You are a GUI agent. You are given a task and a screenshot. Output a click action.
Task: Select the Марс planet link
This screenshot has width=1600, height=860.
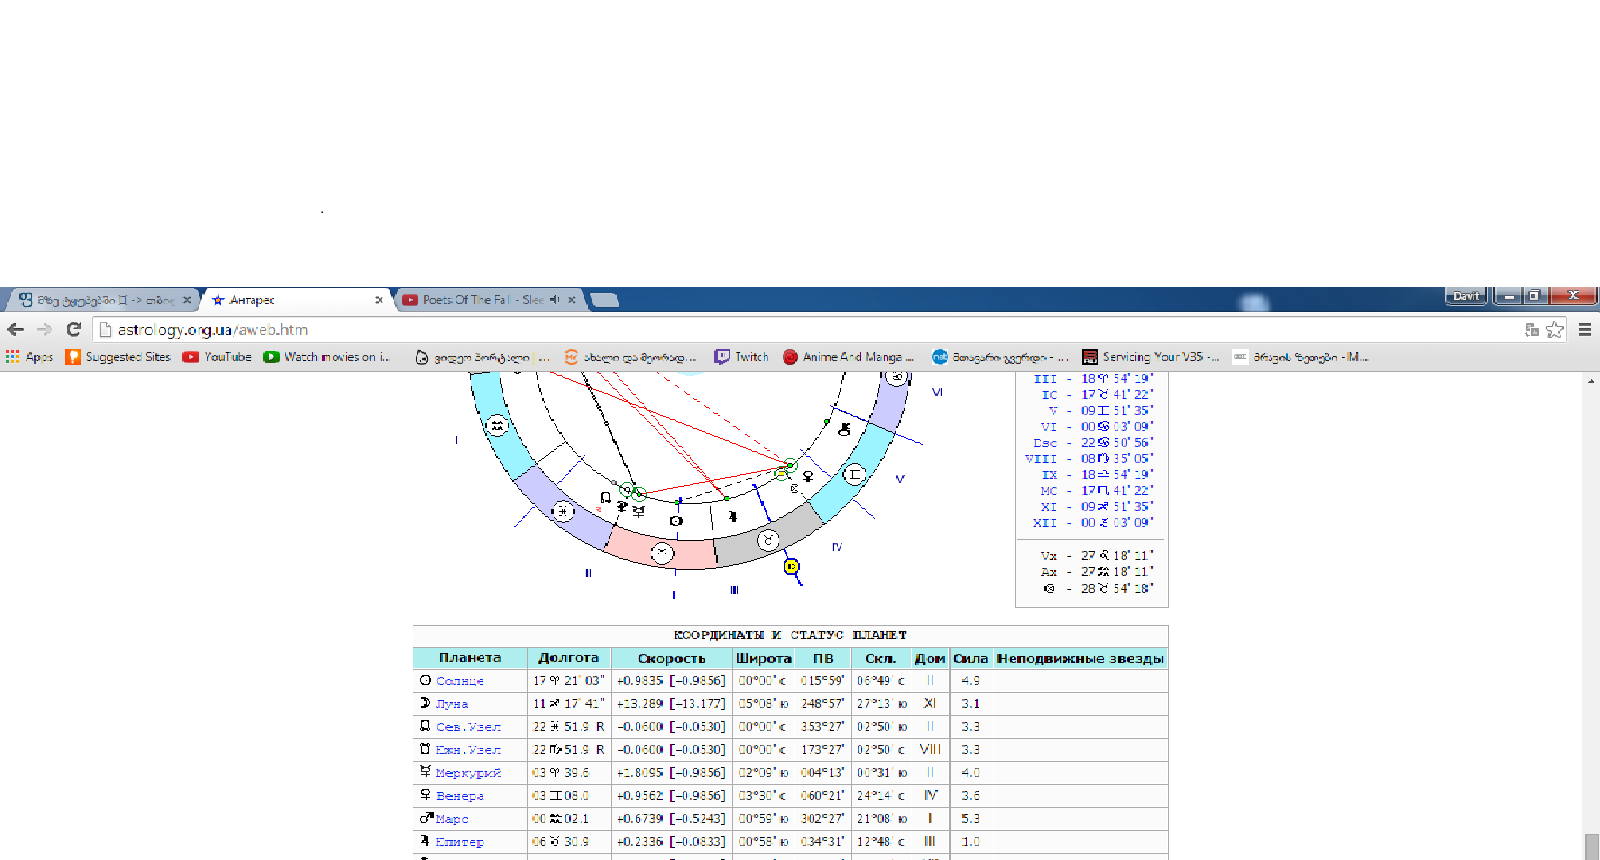click(x=451, y=819)
